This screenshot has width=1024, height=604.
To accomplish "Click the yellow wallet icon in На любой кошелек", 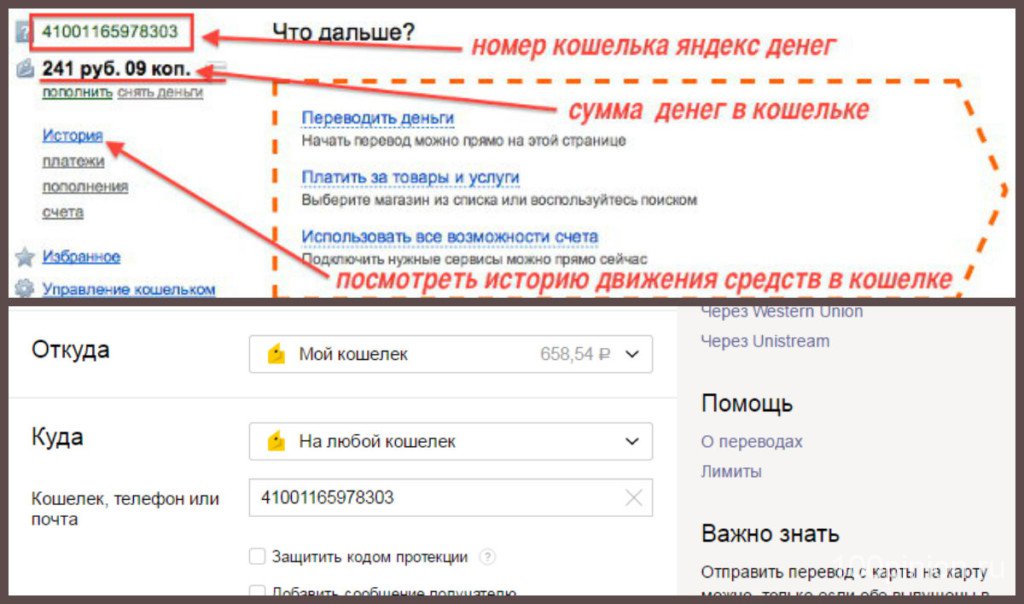I will pos(277,441).
